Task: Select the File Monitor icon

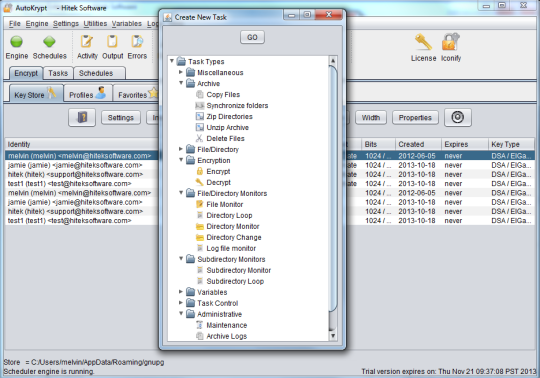Action: point(199,204)
